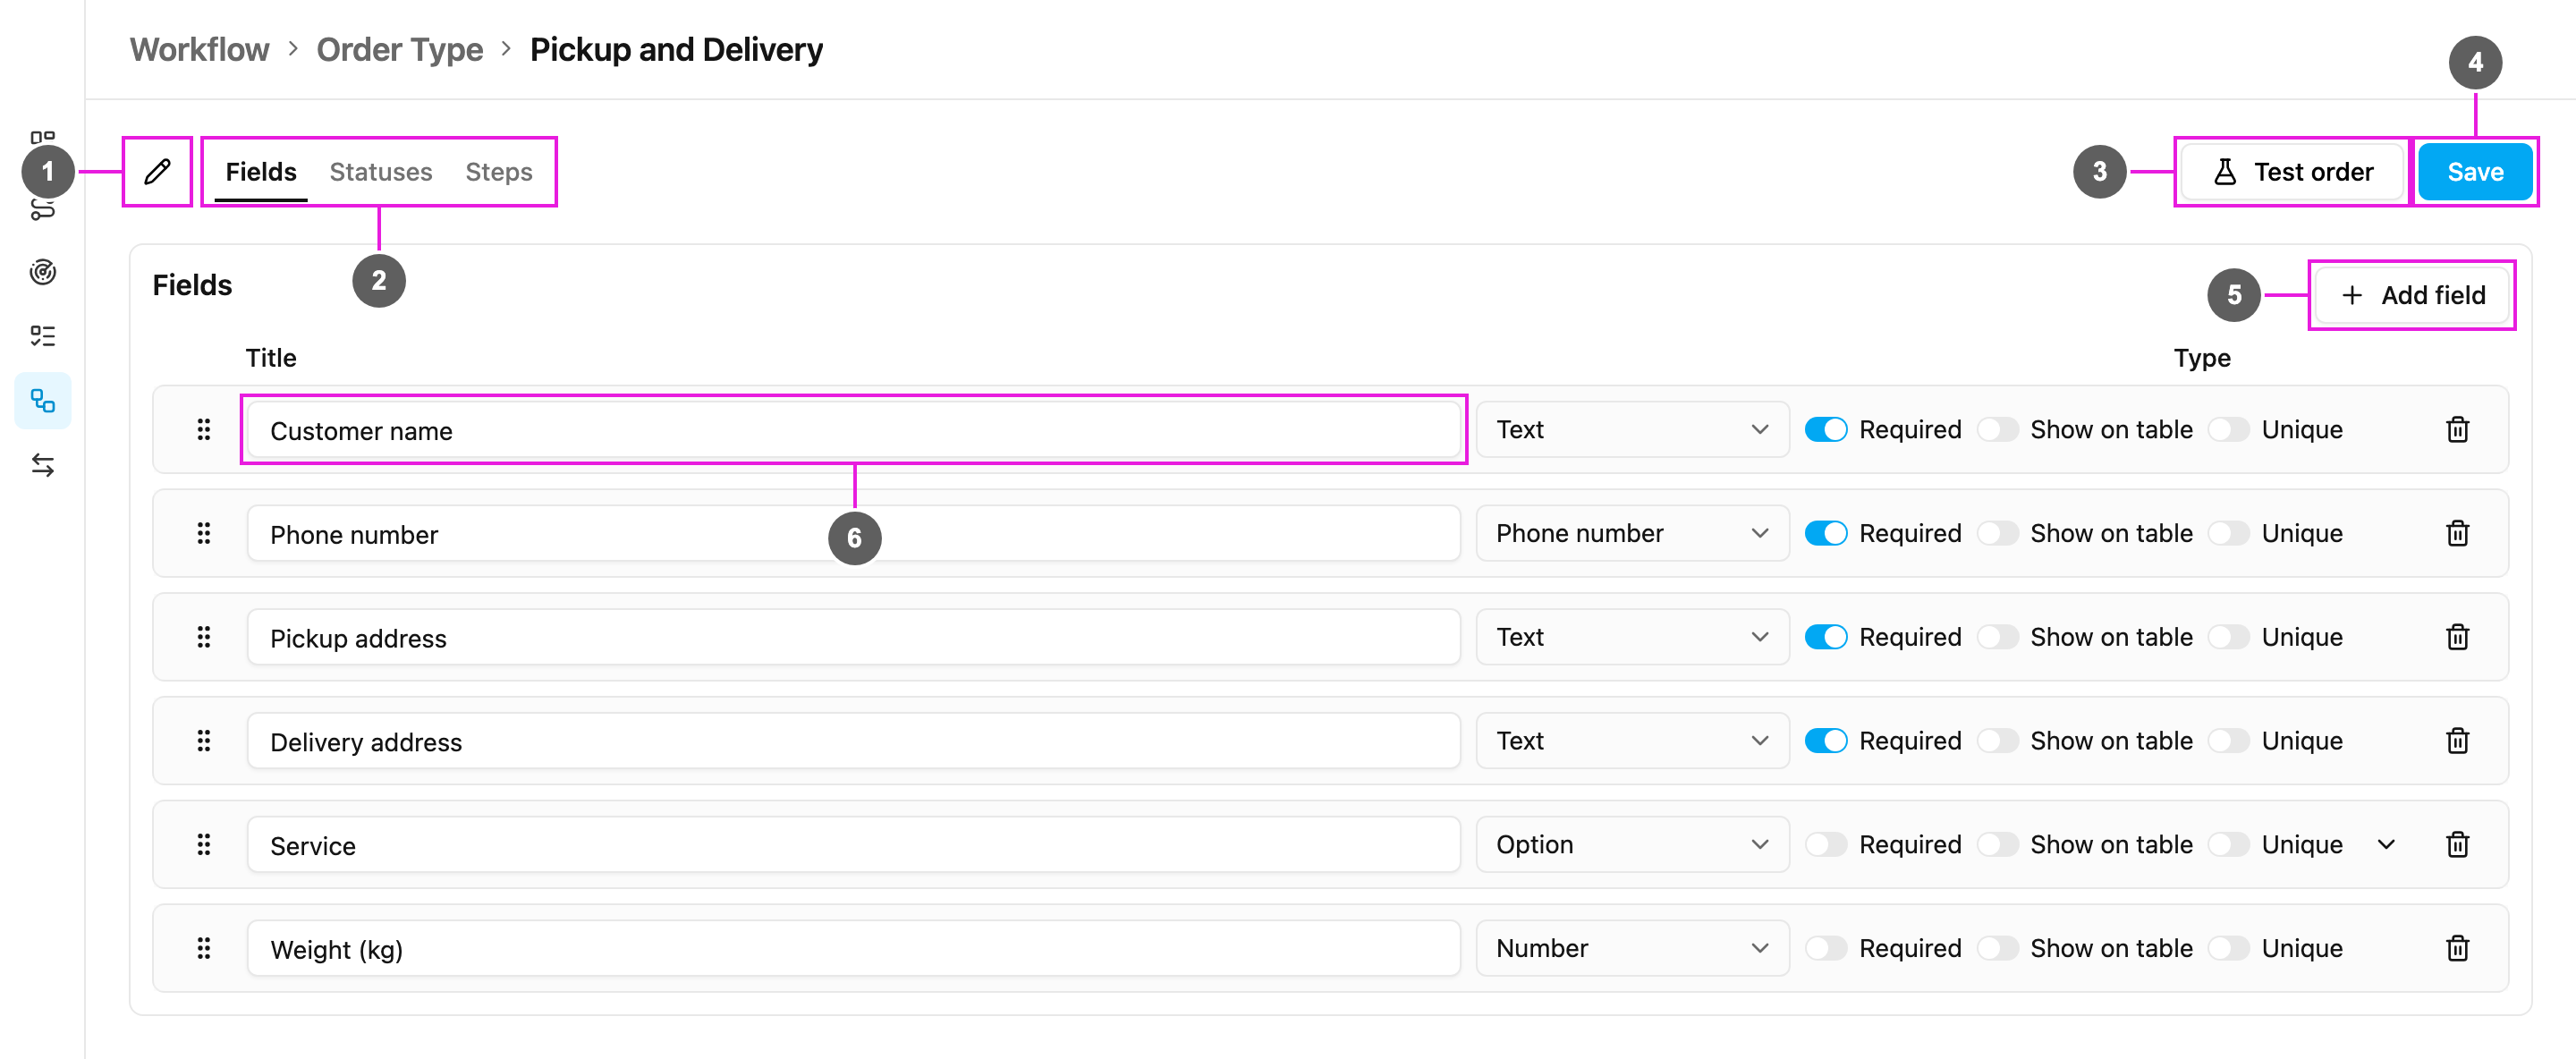Click the Customer name title input
This screenshot has height=1059, width=2576.
[x=853, y=430]
